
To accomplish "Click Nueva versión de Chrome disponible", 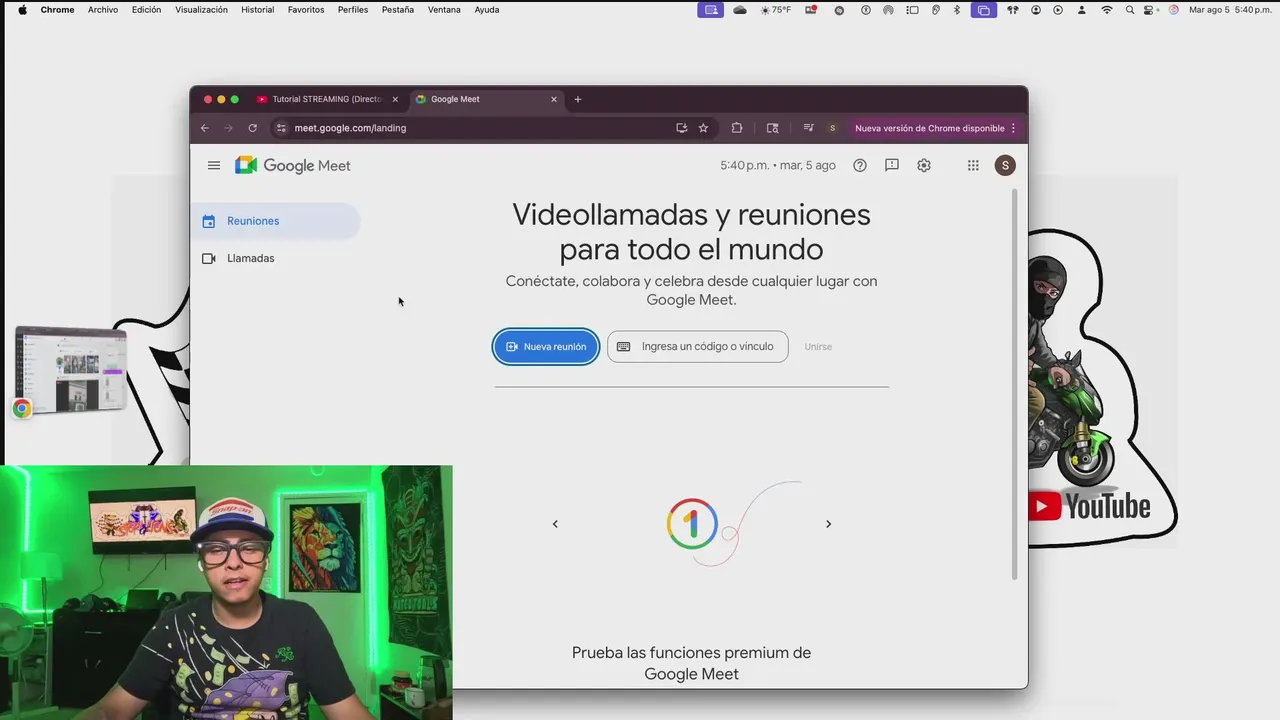I will 930,128.
